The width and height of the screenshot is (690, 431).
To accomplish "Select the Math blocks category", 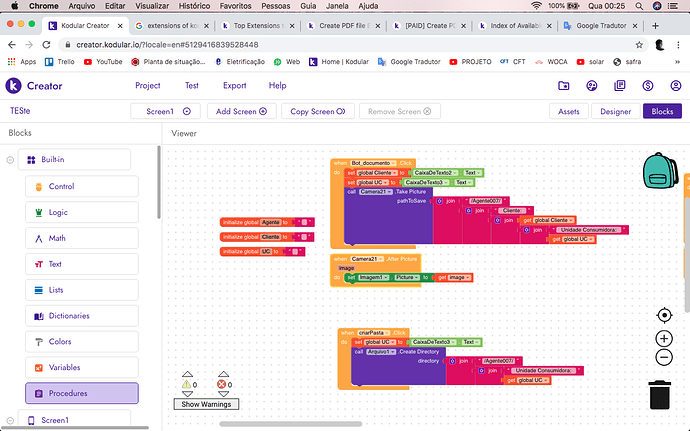I will [x=82, y=238].
